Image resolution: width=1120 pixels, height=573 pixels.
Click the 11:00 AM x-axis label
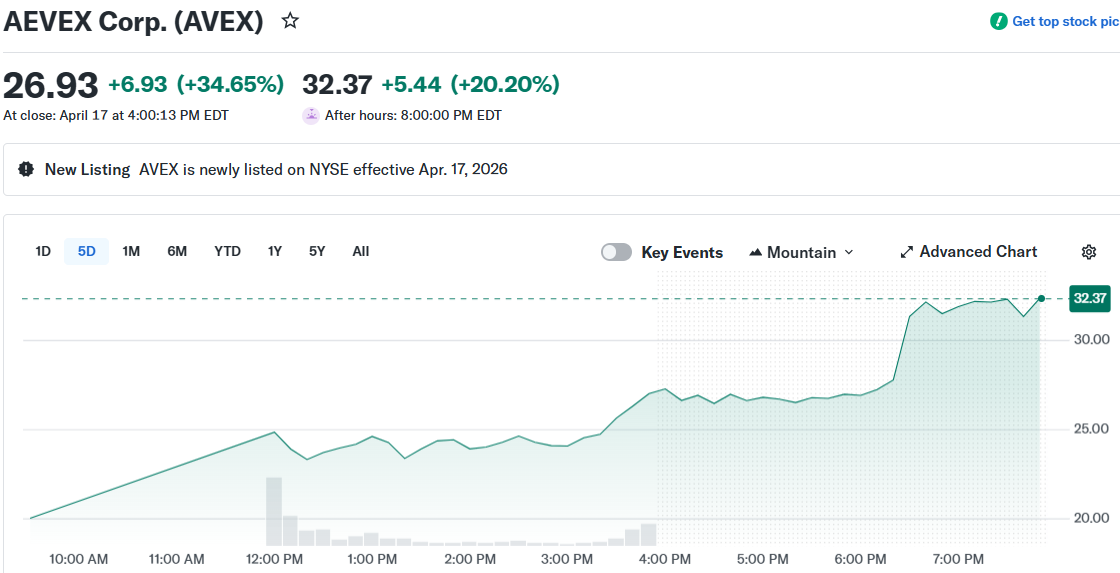tap(174, 559)
